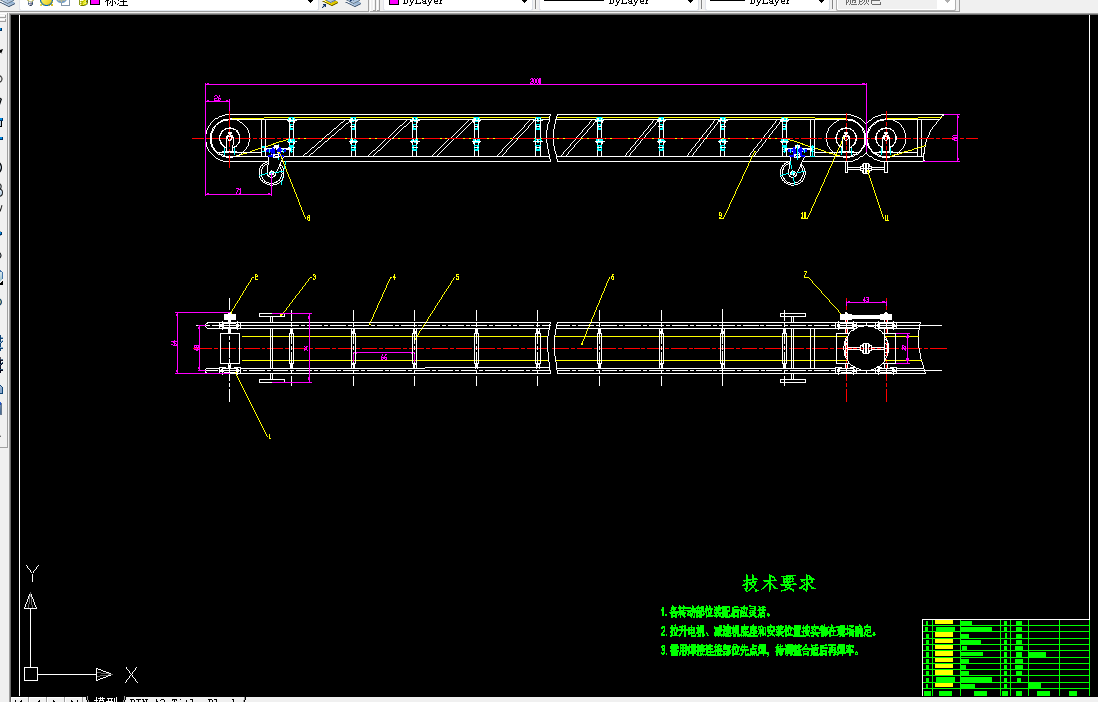This screenshot has width=1098, height=702.
Task: Select technical requirement note line 2
Action: pos(768,631)
